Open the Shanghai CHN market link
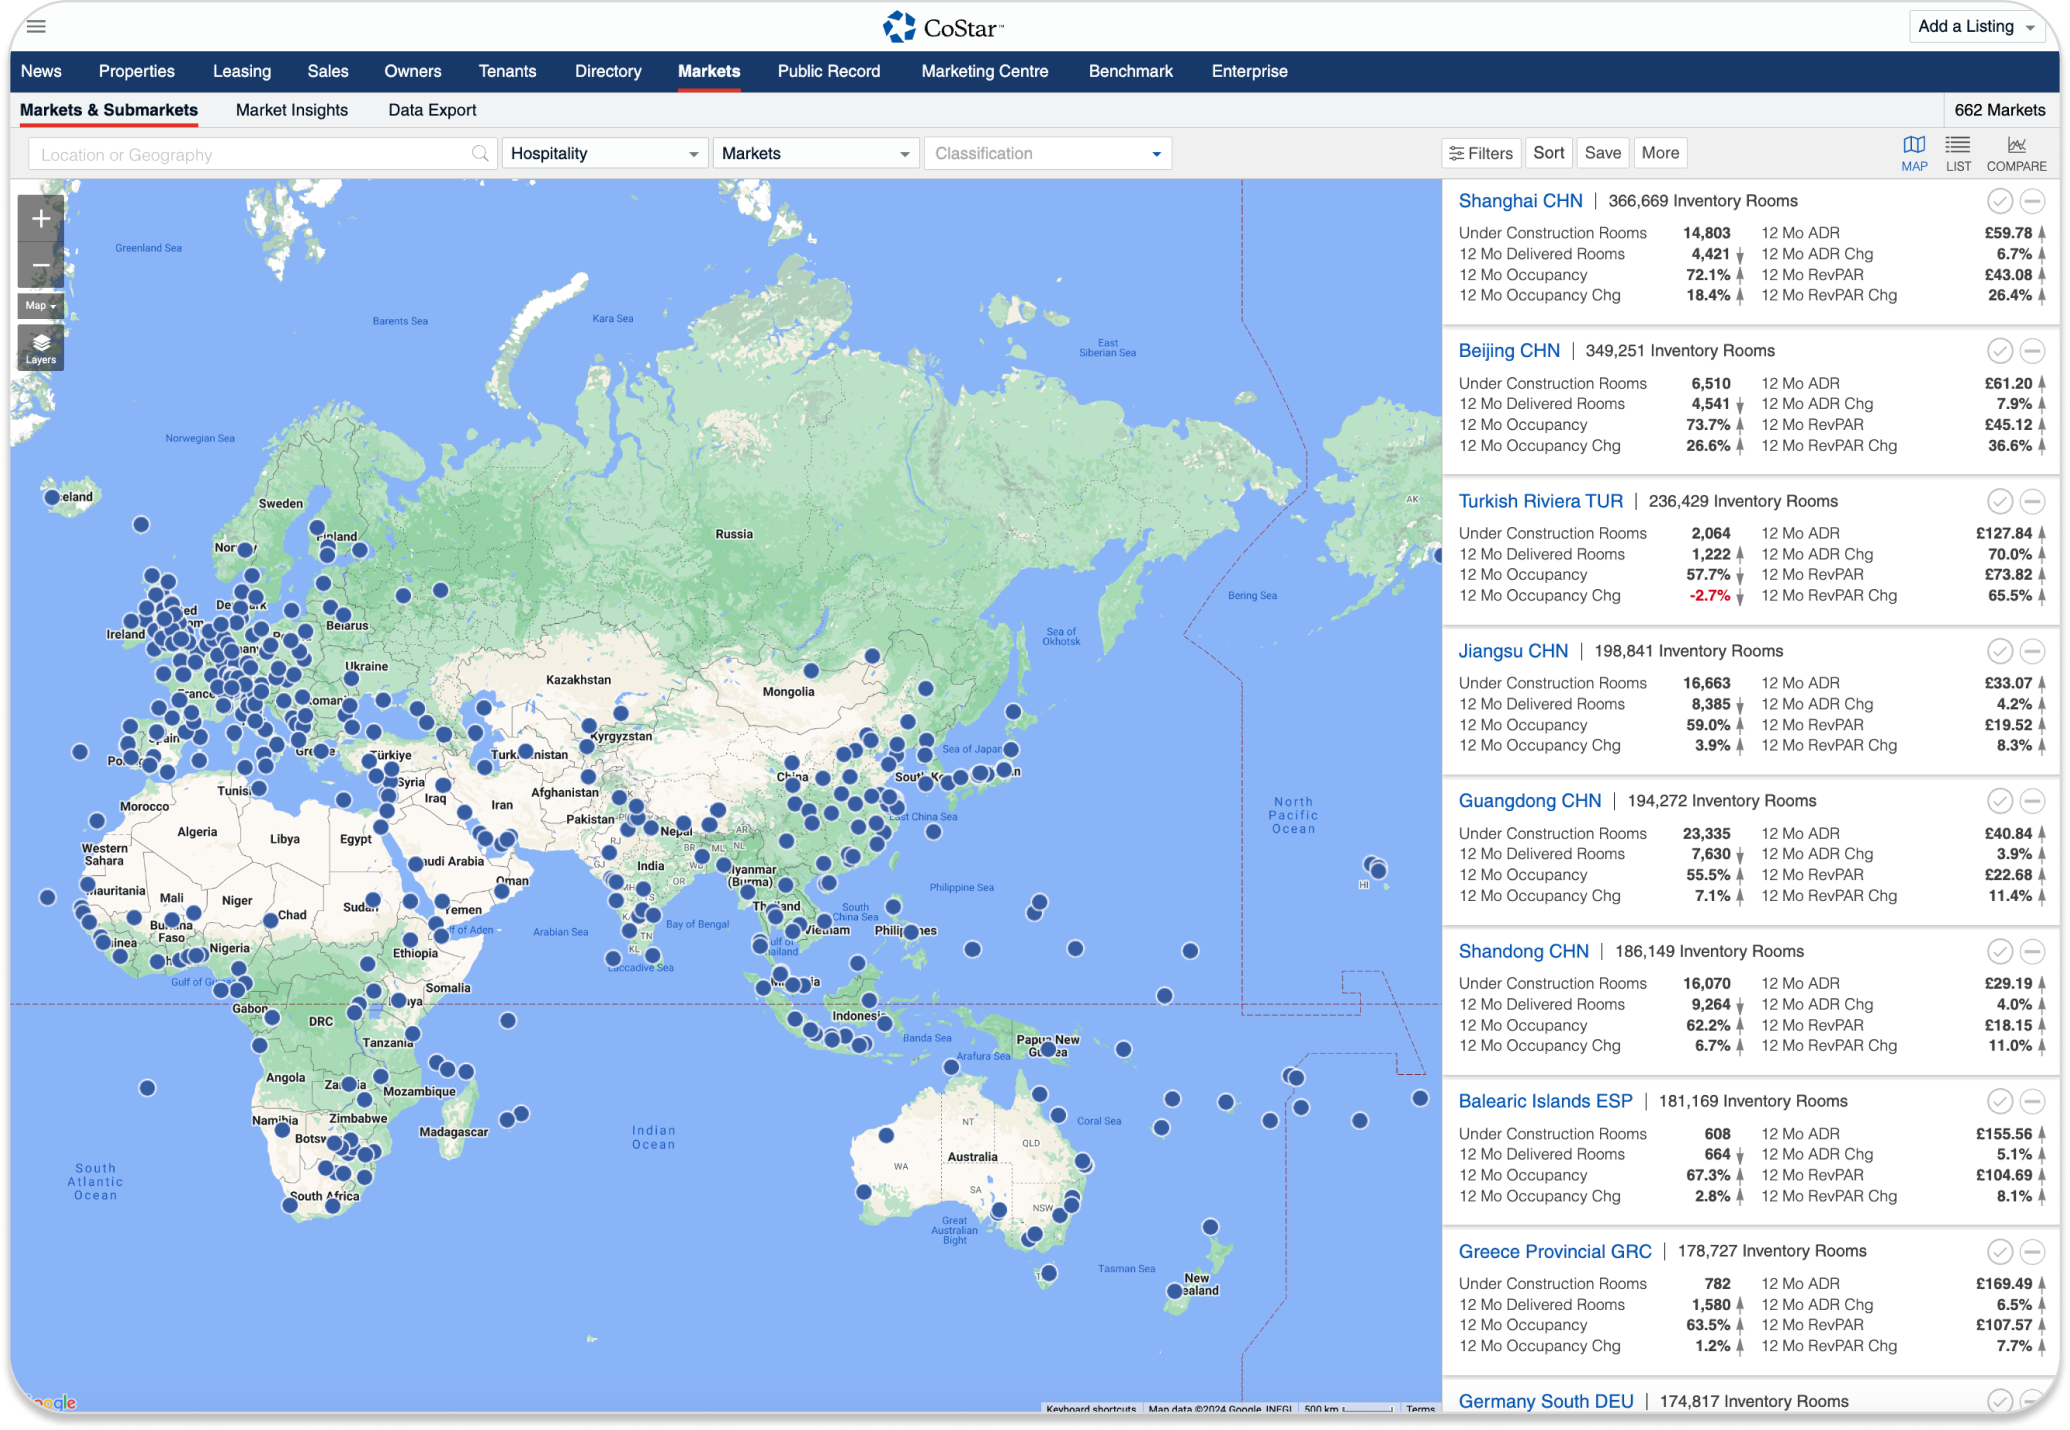This screenshot has height=1430, width=2070. click(1520, 200)
